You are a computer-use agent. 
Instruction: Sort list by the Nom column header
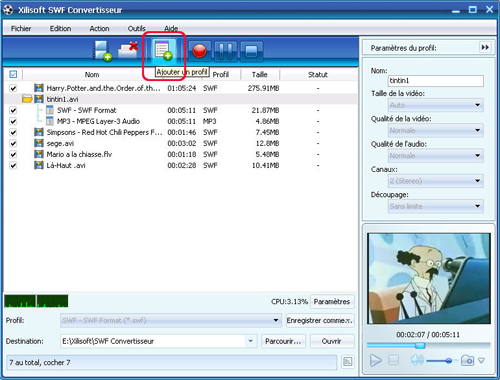pyautogui.click(x=92, y=74)
